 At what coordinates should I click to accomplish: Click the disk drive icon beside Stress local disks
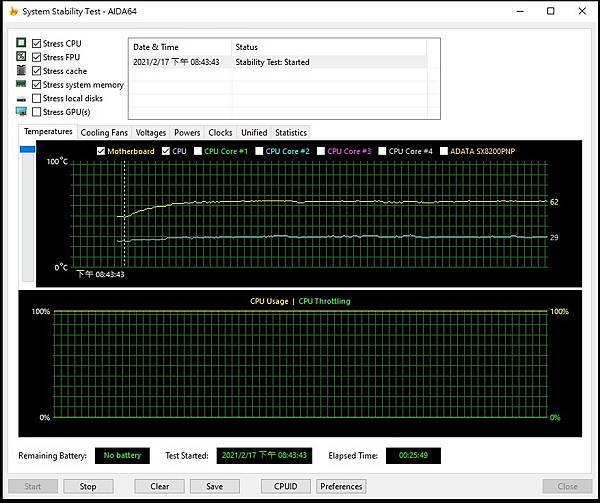(21, 99)
